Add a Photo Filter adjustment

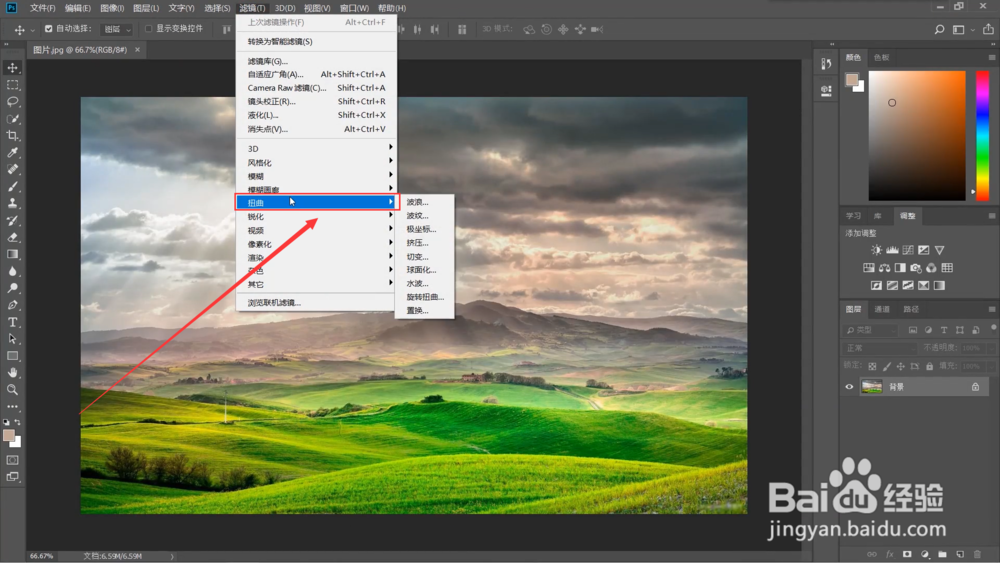tap(916, 268)
